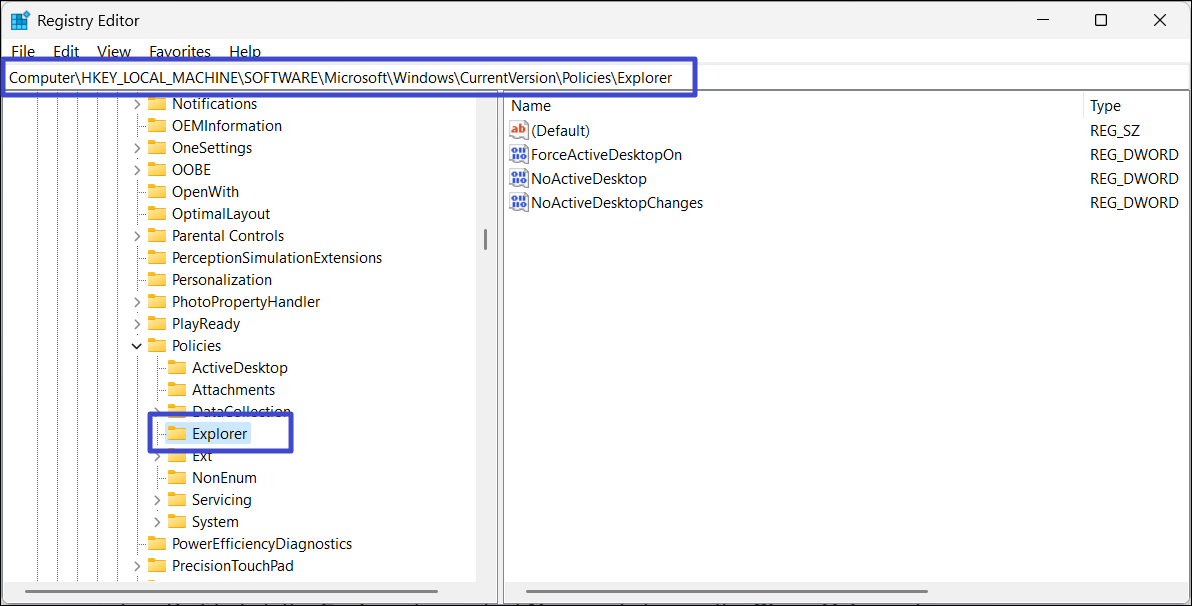Click the Attachments folder icon
The height and width of the screenshot is (606, 1192).
pyautogui.click(x=177, y=390)
